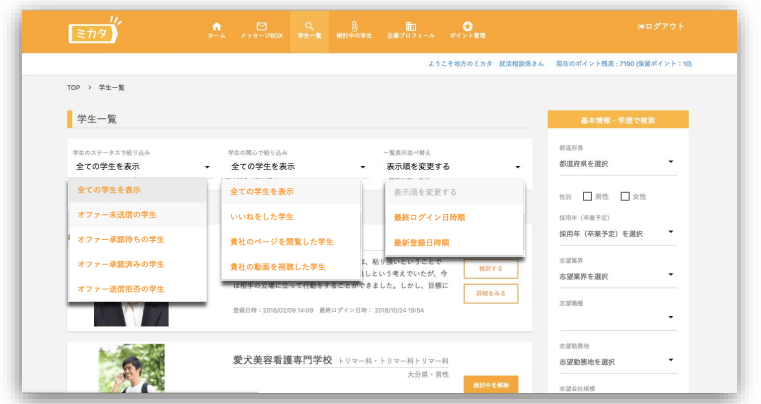Screen dimensions: 761x404
Task: Click TOP breadcrumb link
Action: pos(73,88)
